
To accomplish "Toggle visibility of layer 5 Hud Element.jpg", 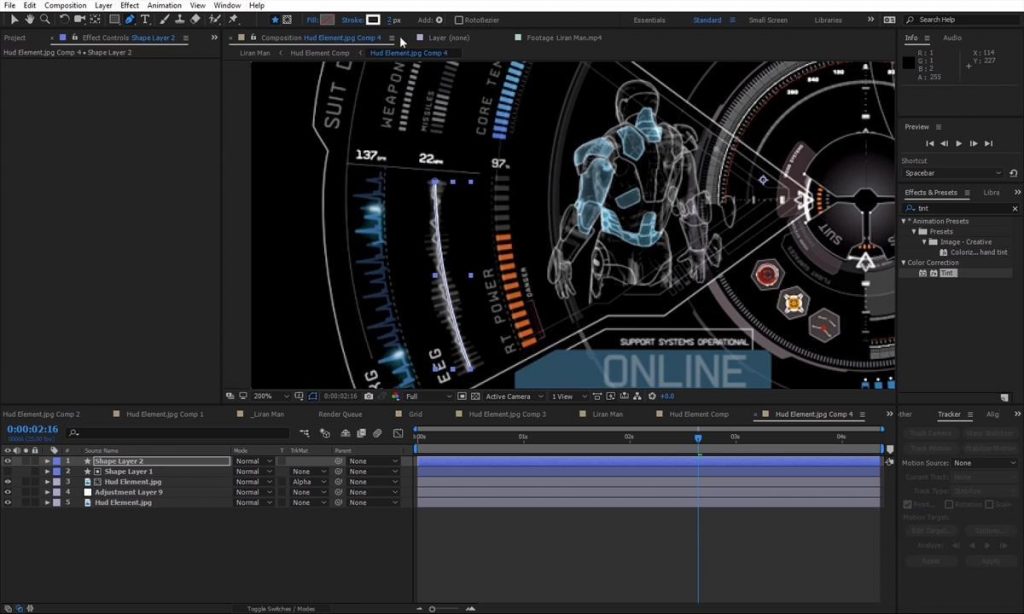I will [x=8, y=503].
